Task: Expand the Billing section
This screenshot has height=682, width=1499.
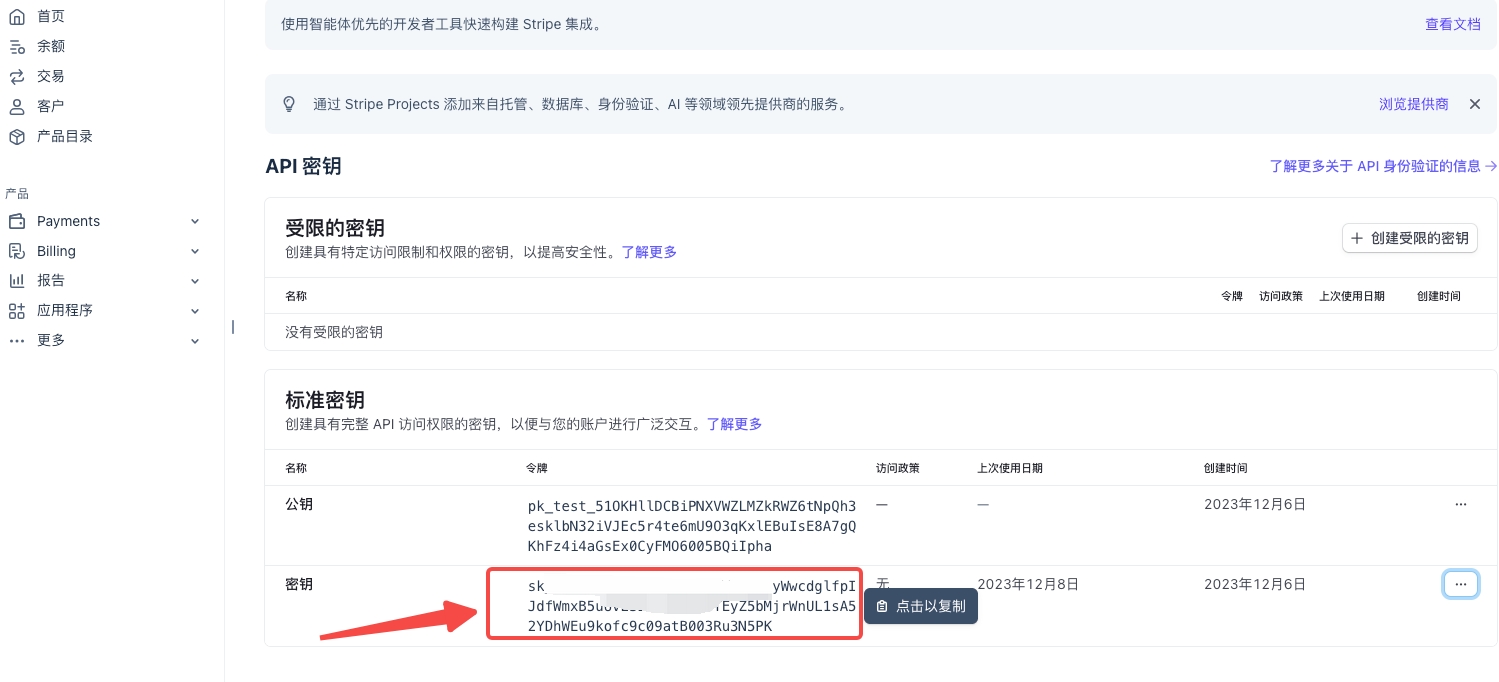Action: [x=195, y=251]
